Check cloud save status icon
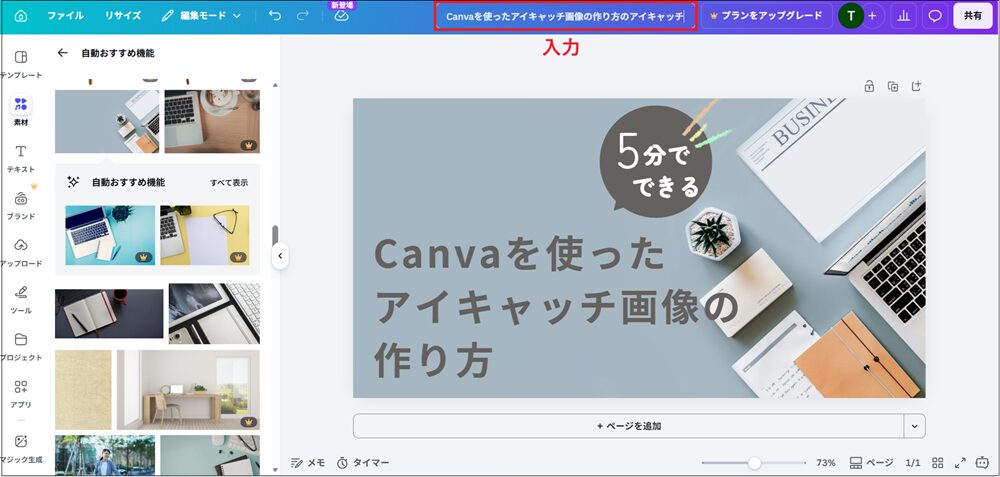Viewport: 1000px width, 477px height. point(342,16)
